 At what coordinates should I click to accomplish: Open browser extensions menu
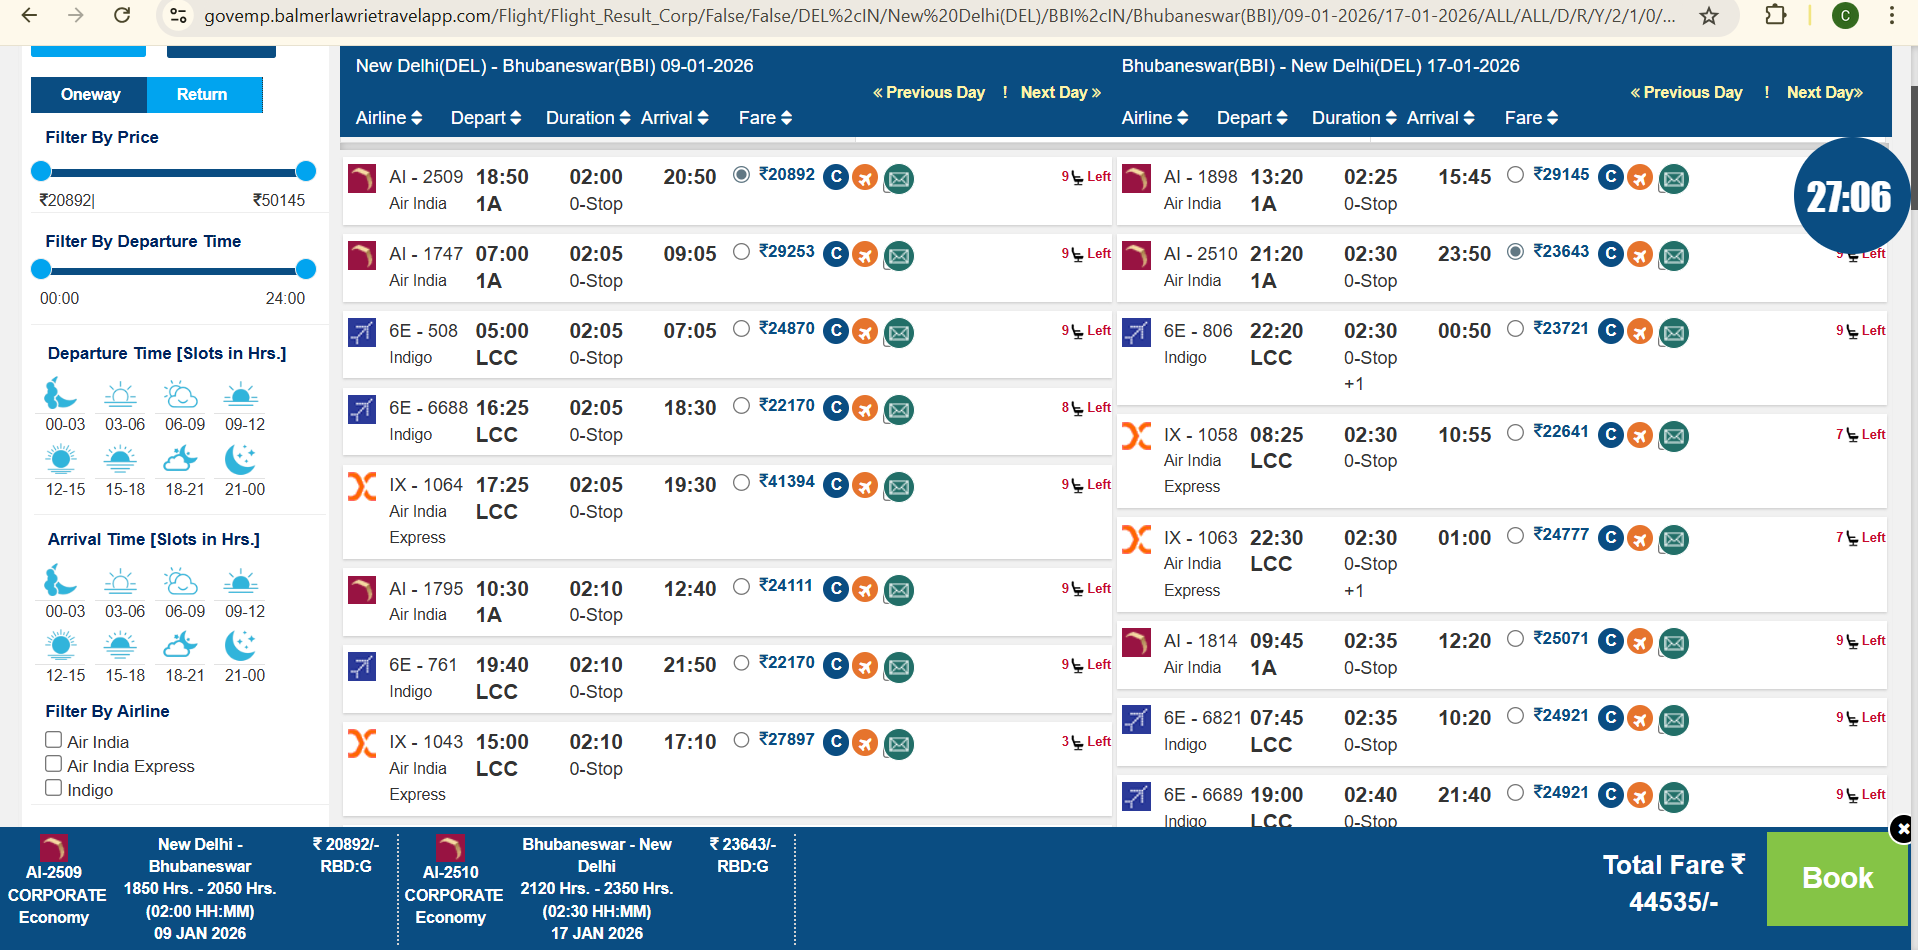(x=1776, y=15)
